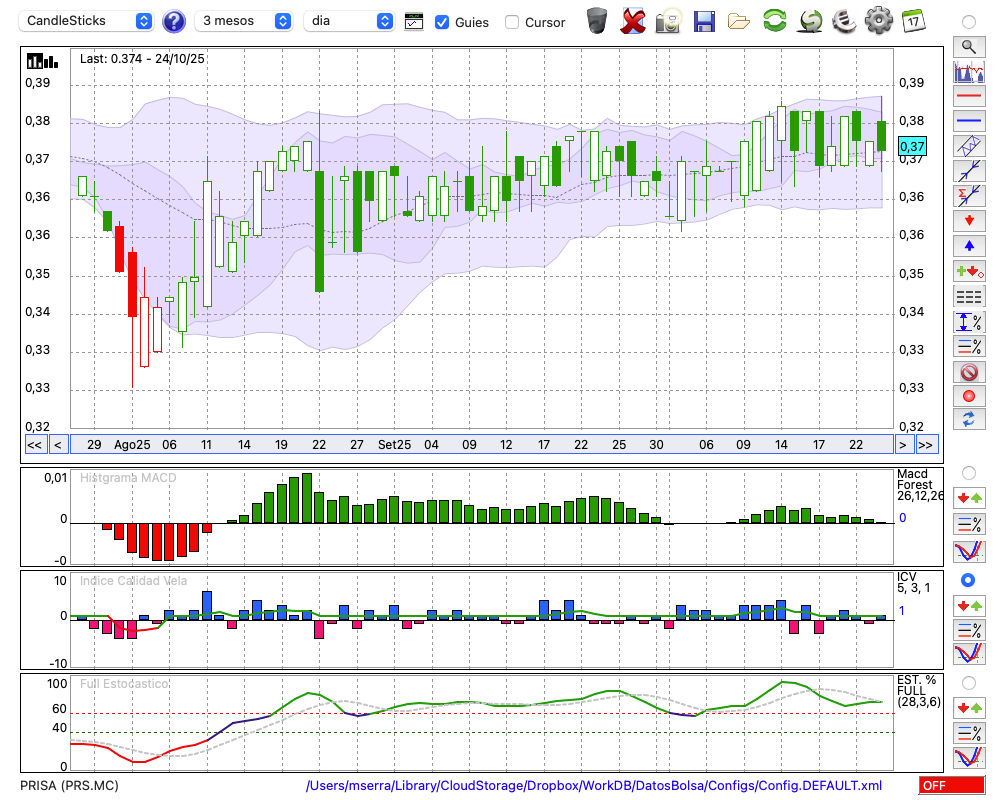This screenshot has width=1000, height=800.
Task: Click the 'Macd Forest 26,12,26' label
Action: point(919,485)
